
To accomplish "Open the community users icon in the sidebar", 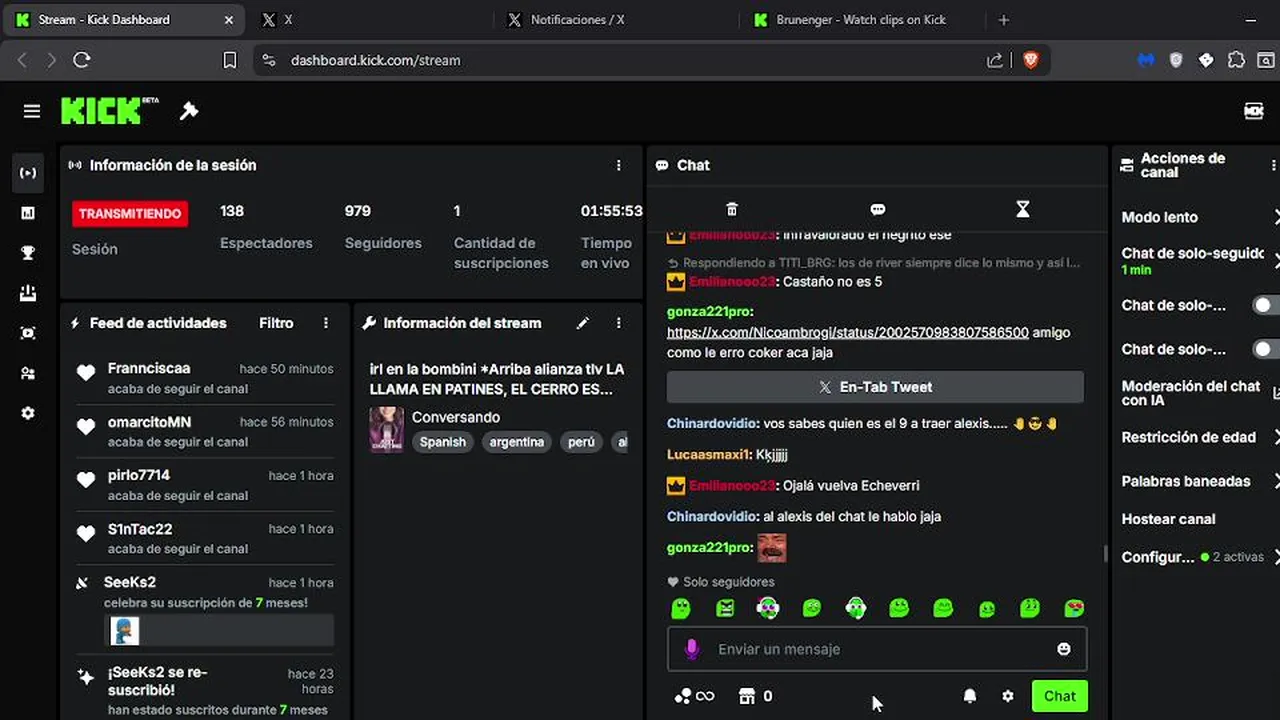I will [x=28, y=373].
